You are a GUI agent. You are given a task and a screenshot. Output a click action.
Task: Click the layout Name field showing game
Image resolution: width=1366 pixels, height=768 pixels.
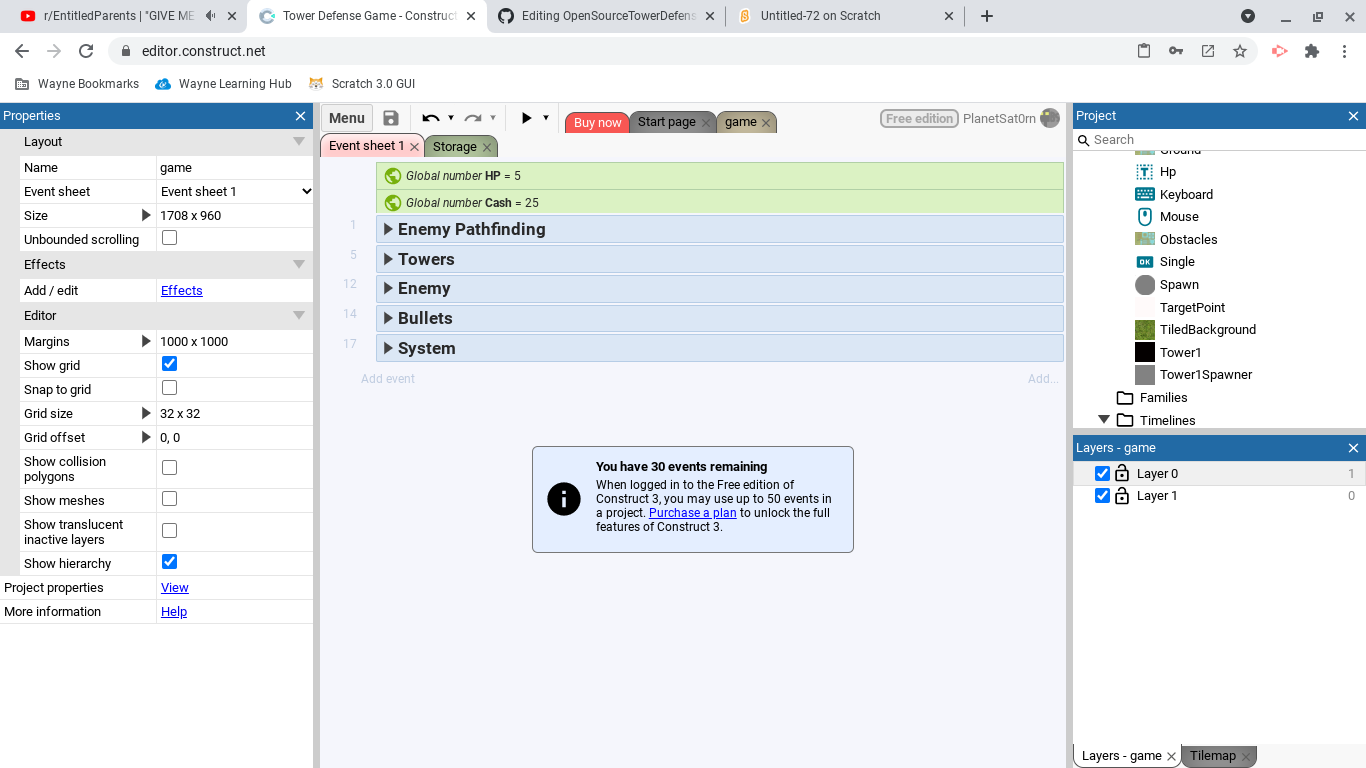[235, 167]
